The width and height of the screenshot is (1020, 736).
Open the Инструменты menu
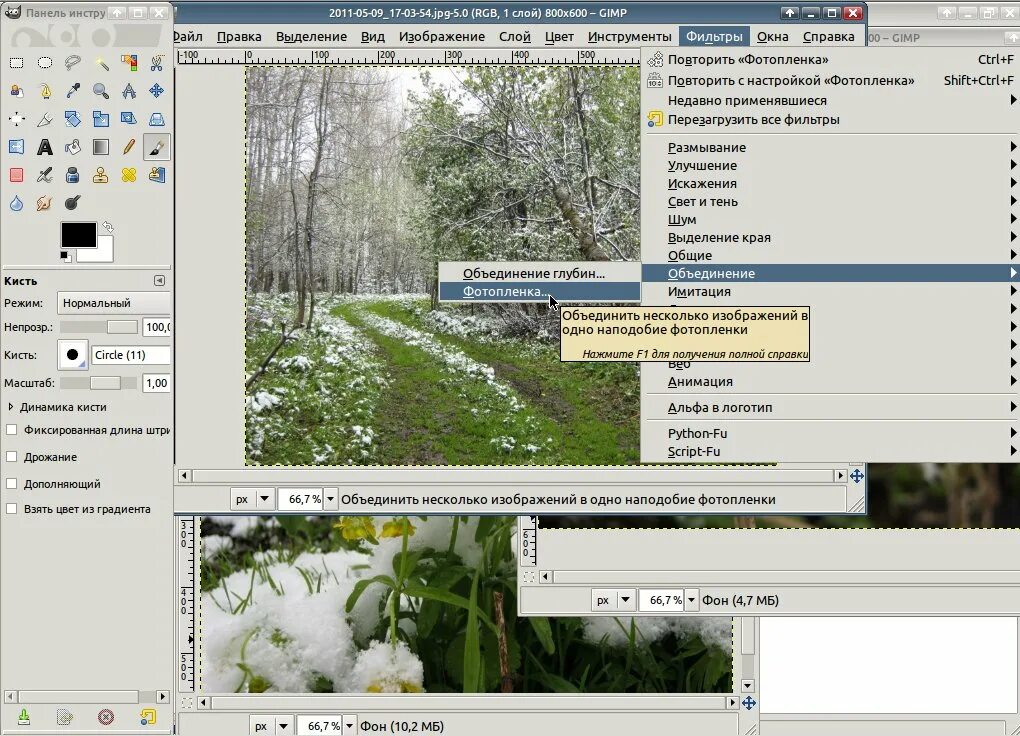[629, 36]
